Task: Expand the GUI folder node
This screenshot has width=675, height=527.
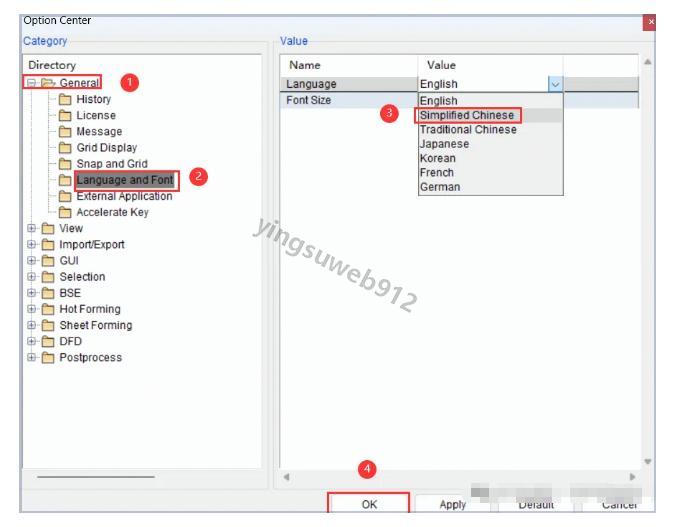Action: [x=31, y=260]
